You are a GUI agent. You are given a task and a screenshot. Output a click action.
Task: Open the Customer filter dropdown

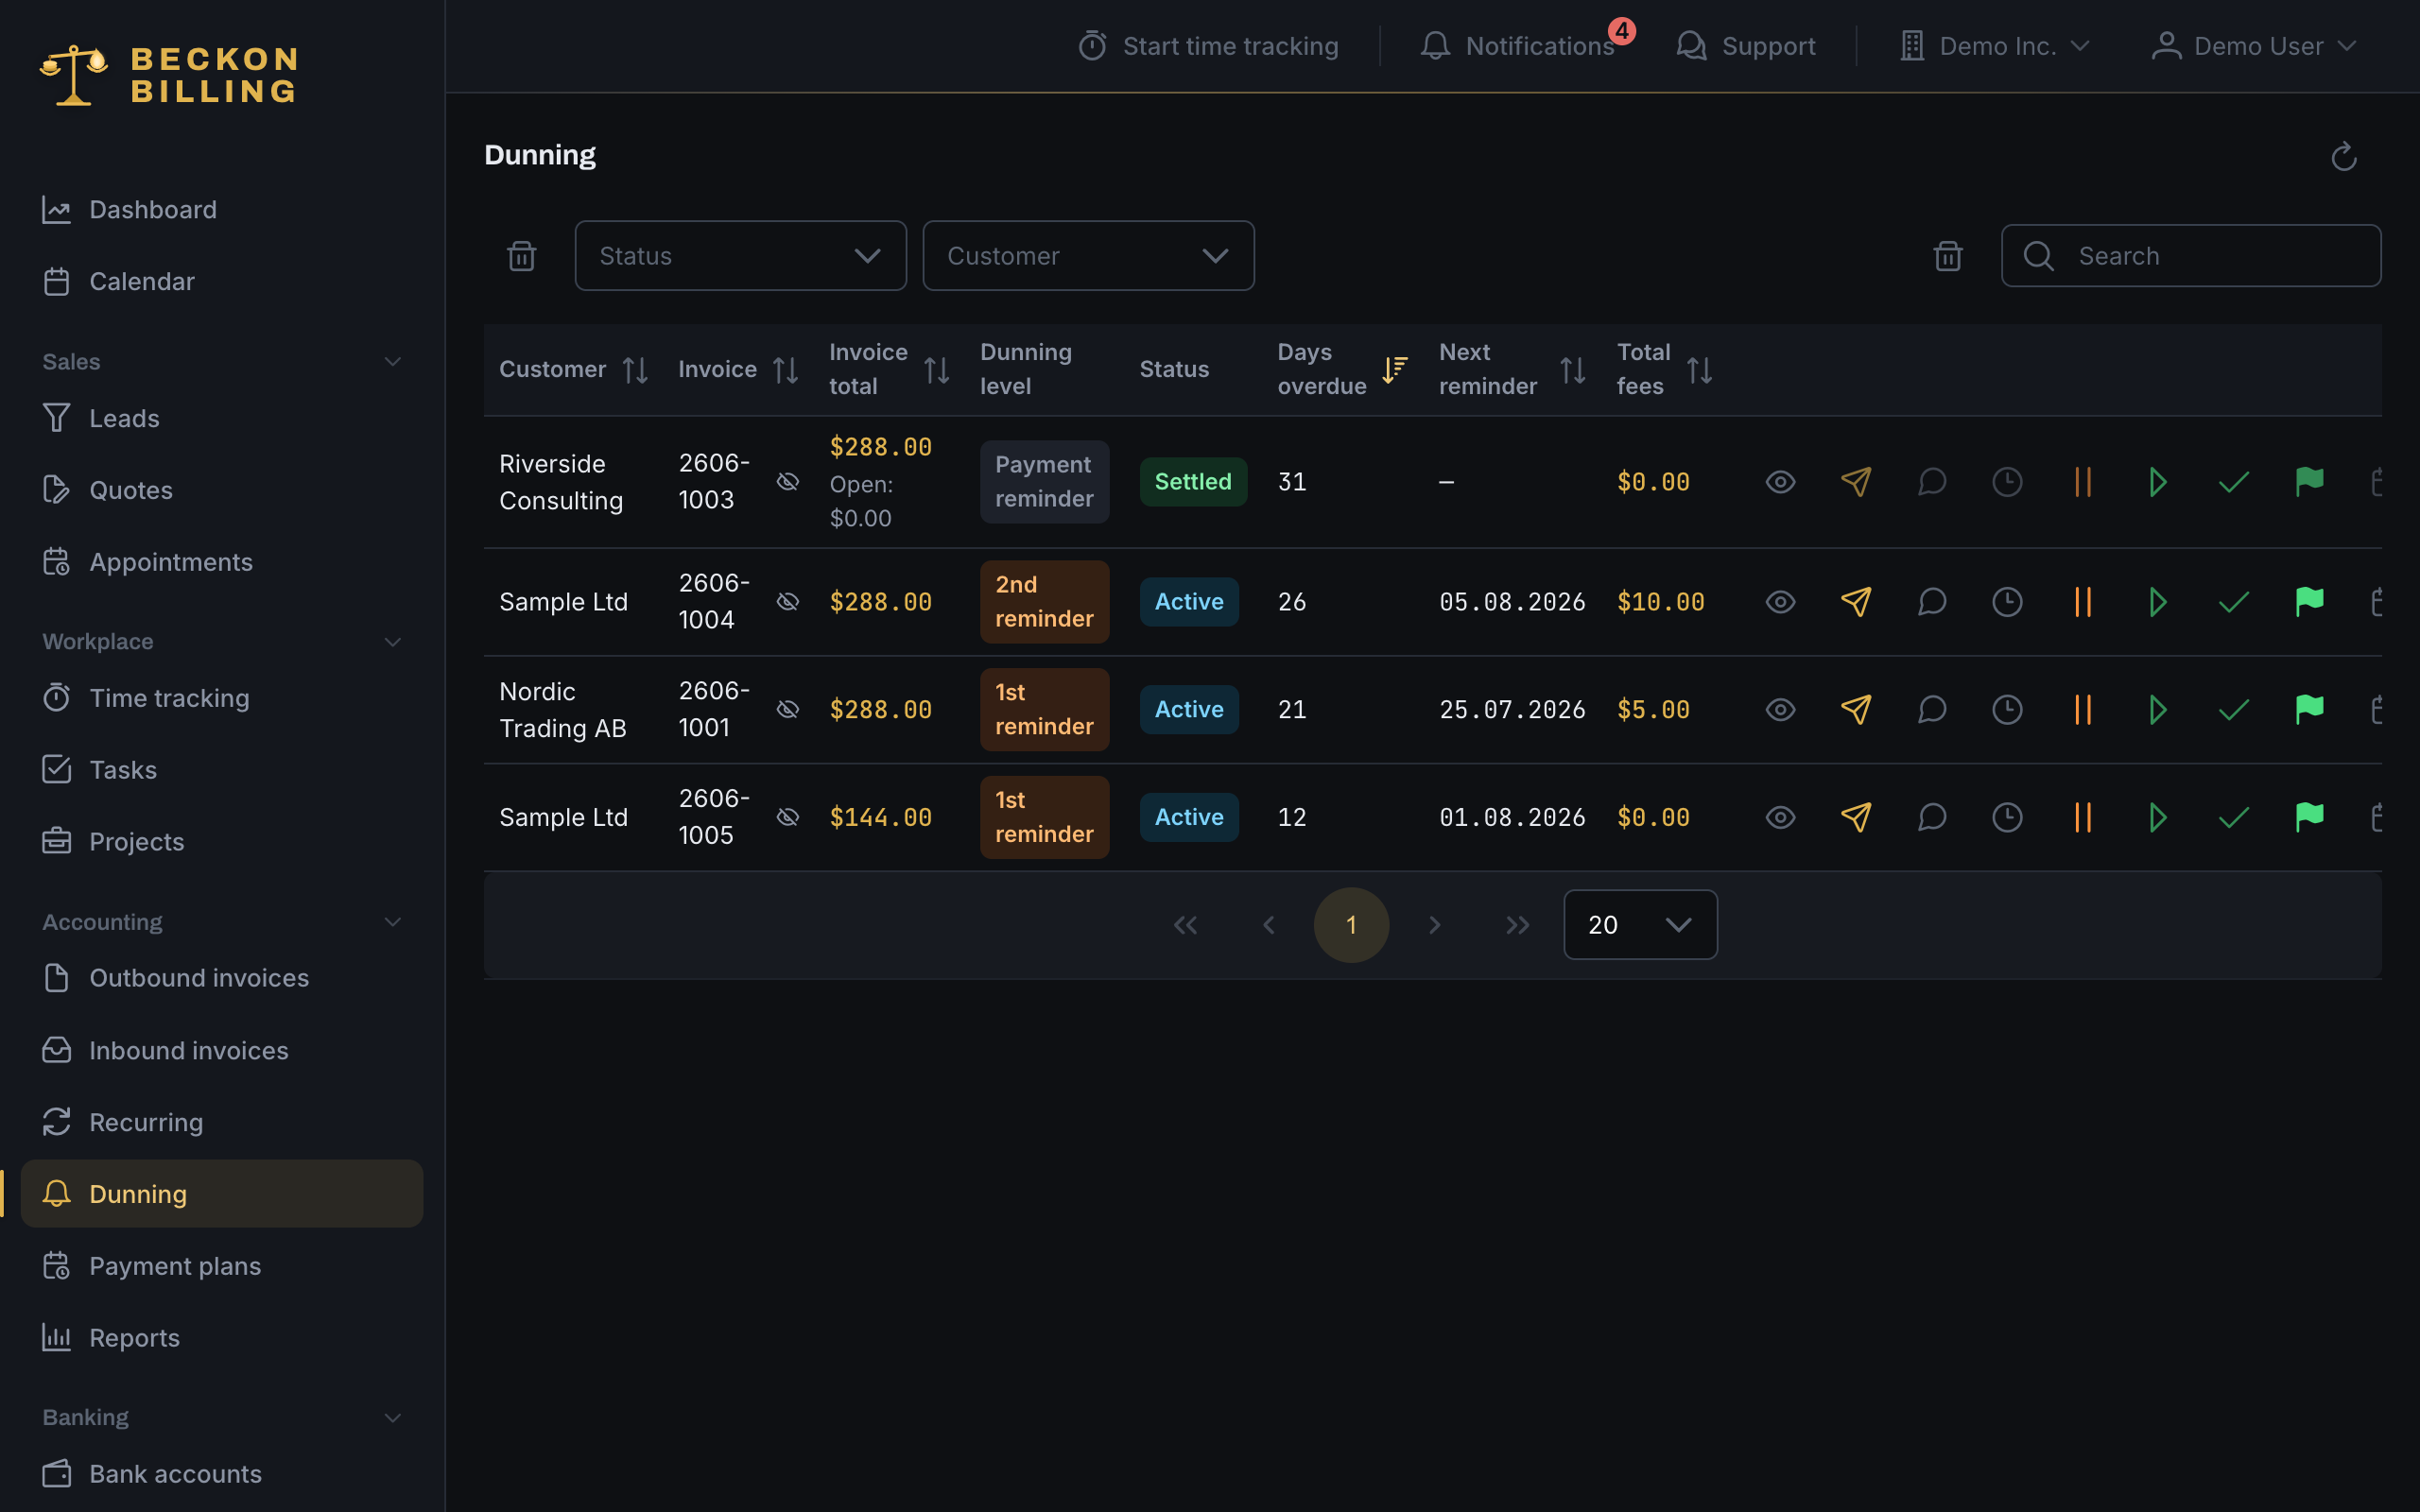pos(1088,256)
